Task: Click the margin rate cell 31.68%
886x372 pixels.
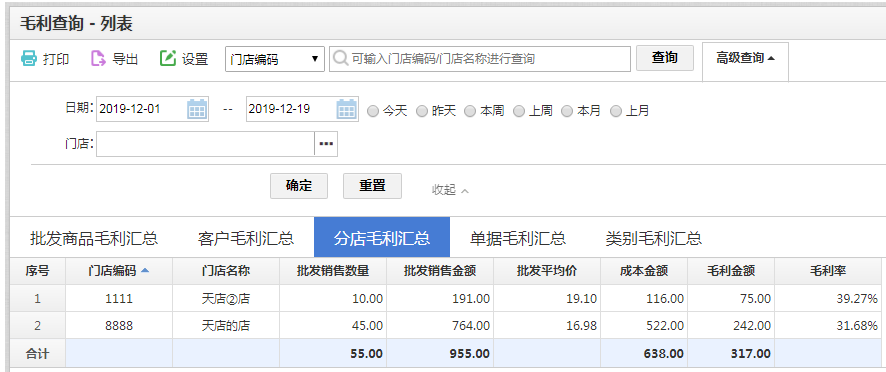Action: click(x=828, y=326)
